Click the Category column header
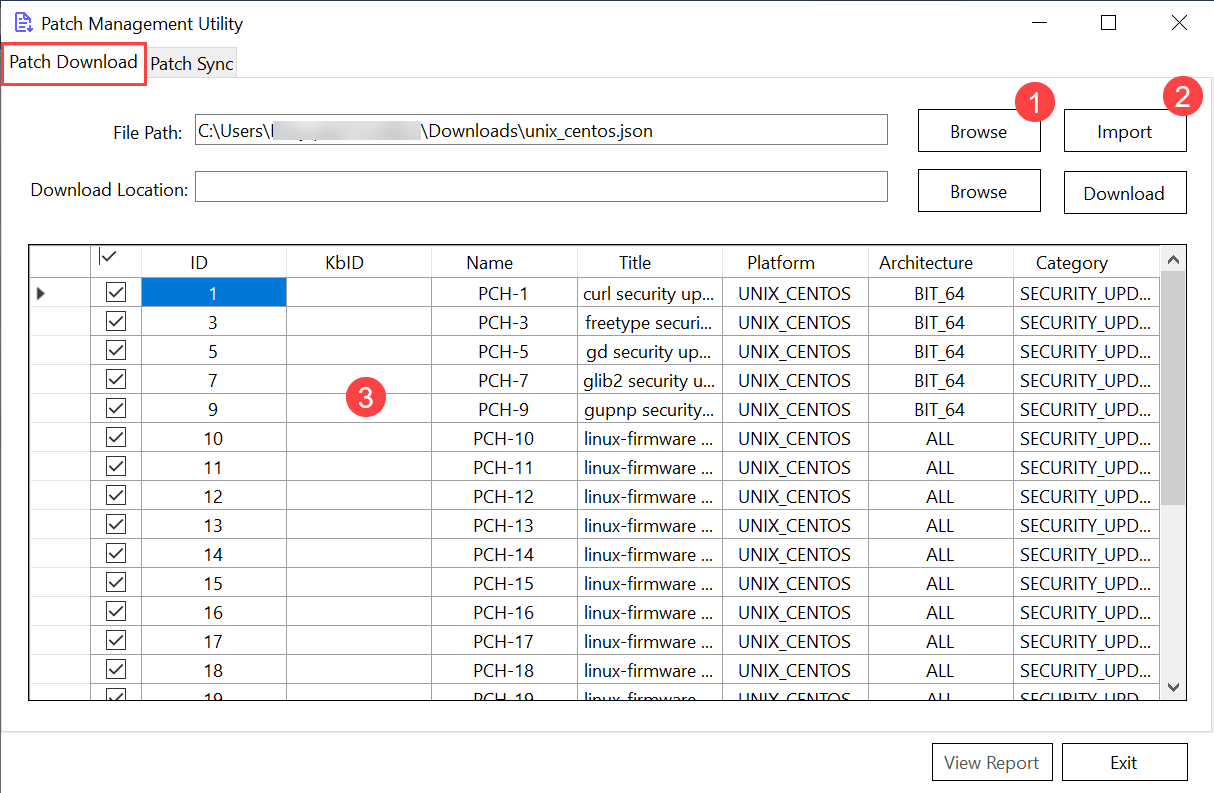 (1071, 263)
